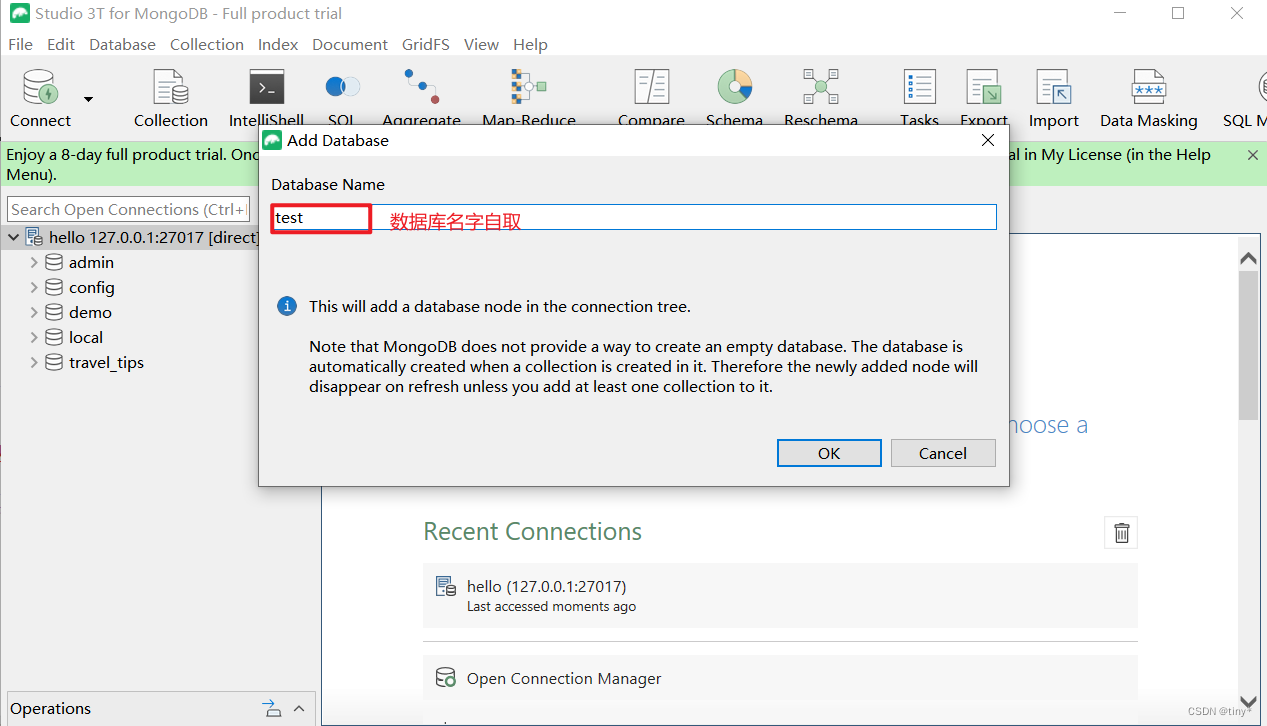1267x726 pixels.
Task: Confirm with the OK button
Action: [x=829, y=453]
